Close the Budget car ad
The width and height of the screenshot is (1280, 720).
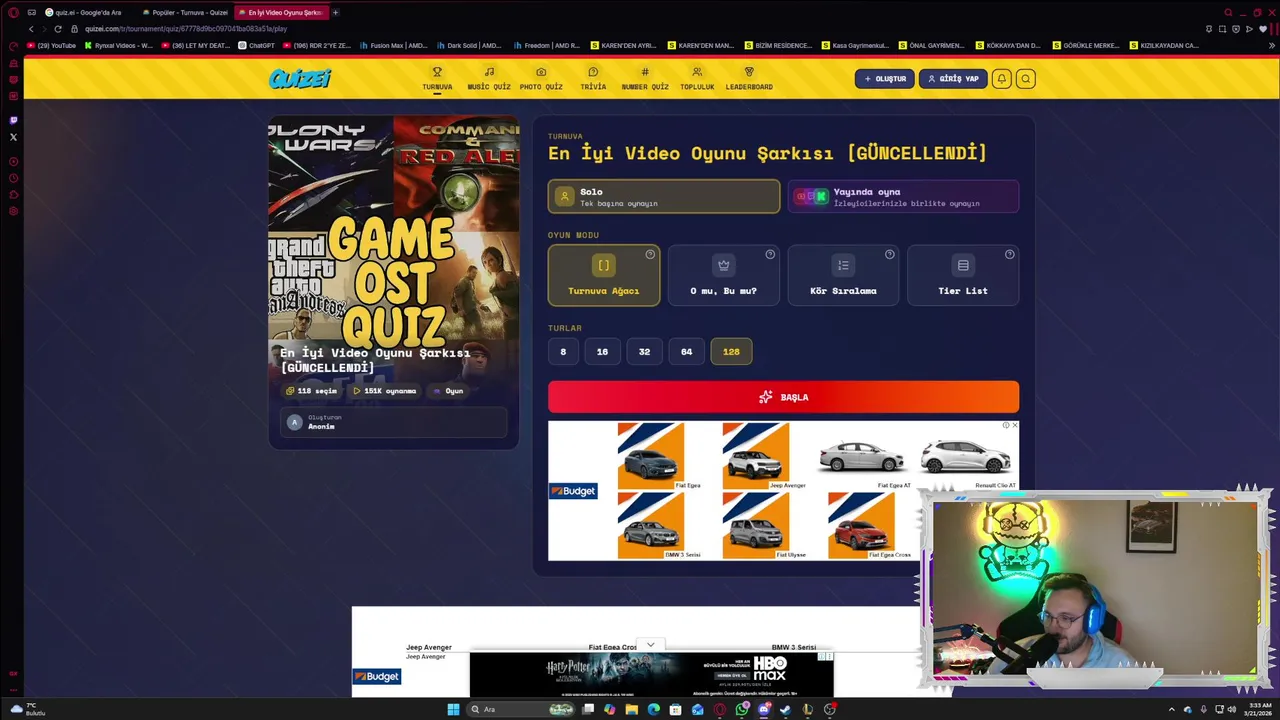(1015, 425)
